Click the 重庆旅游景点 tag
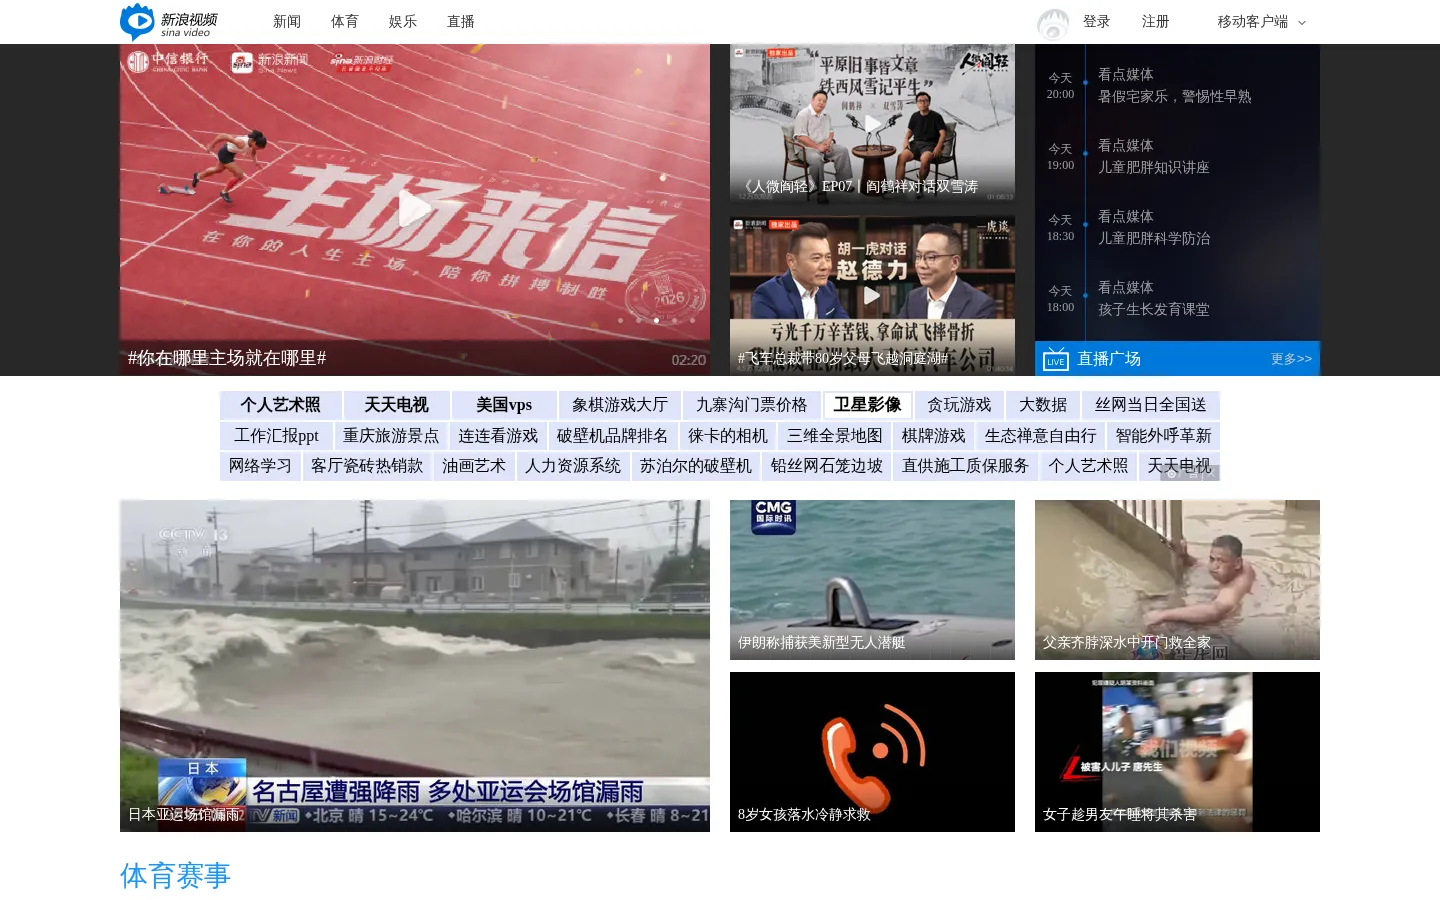The image size is (1440, 900). coord(391,436)
